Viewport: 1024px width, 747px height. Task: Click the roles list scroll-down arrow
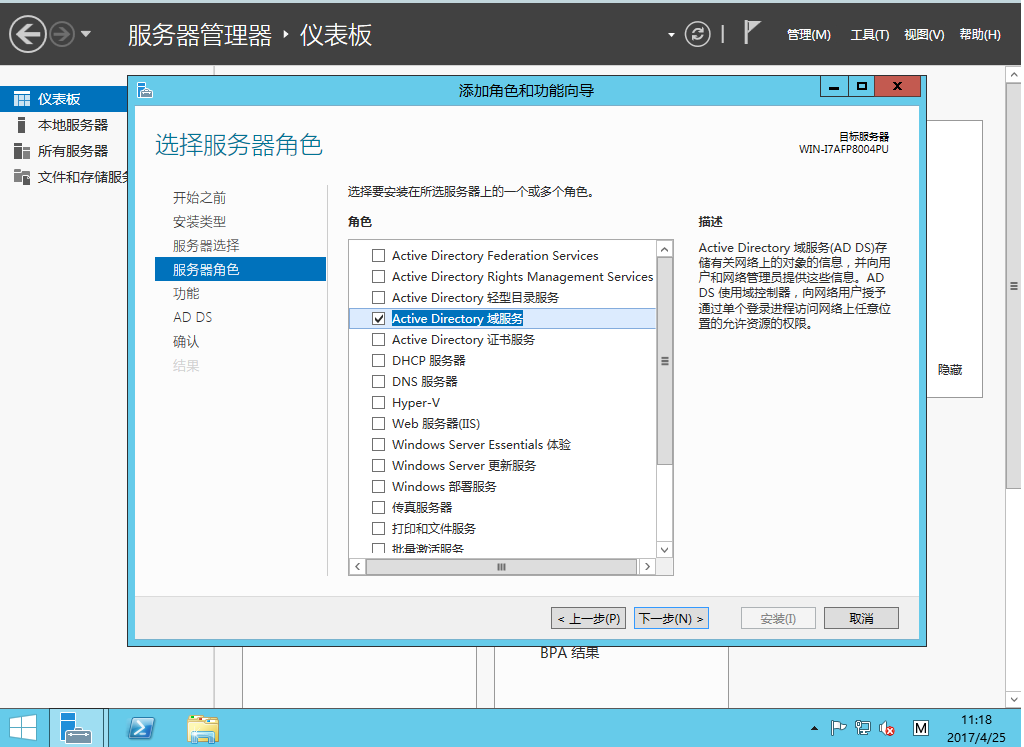click(664, 550)
